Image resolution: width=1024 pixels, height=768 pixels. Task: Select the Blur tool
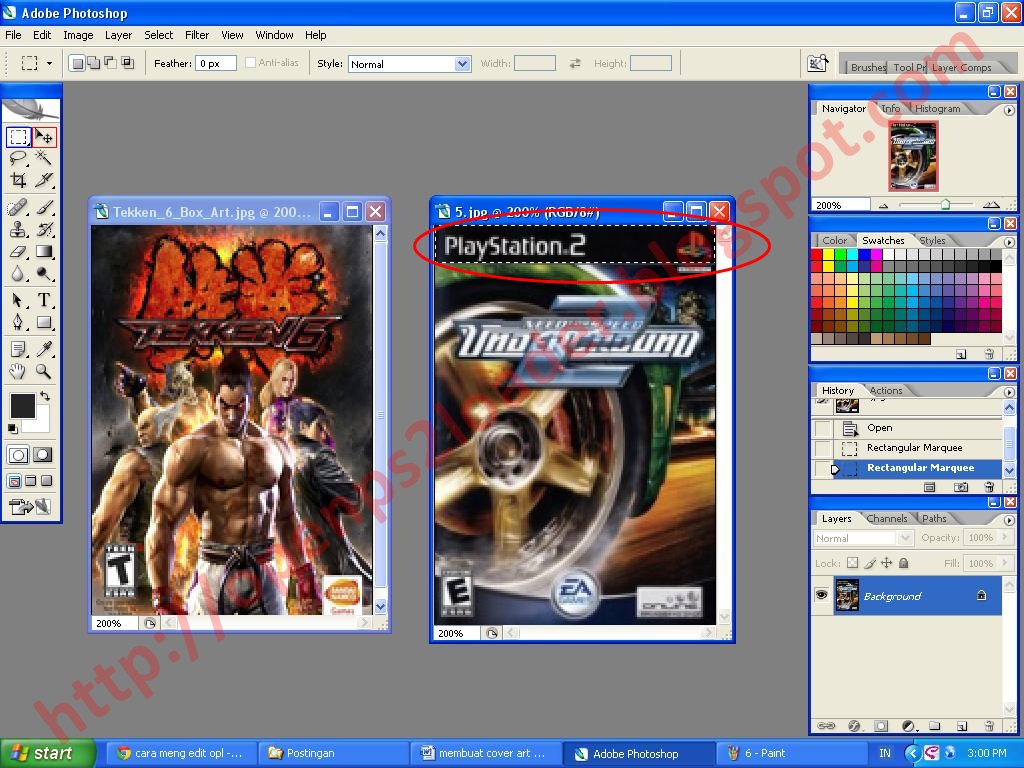(18, 273)
